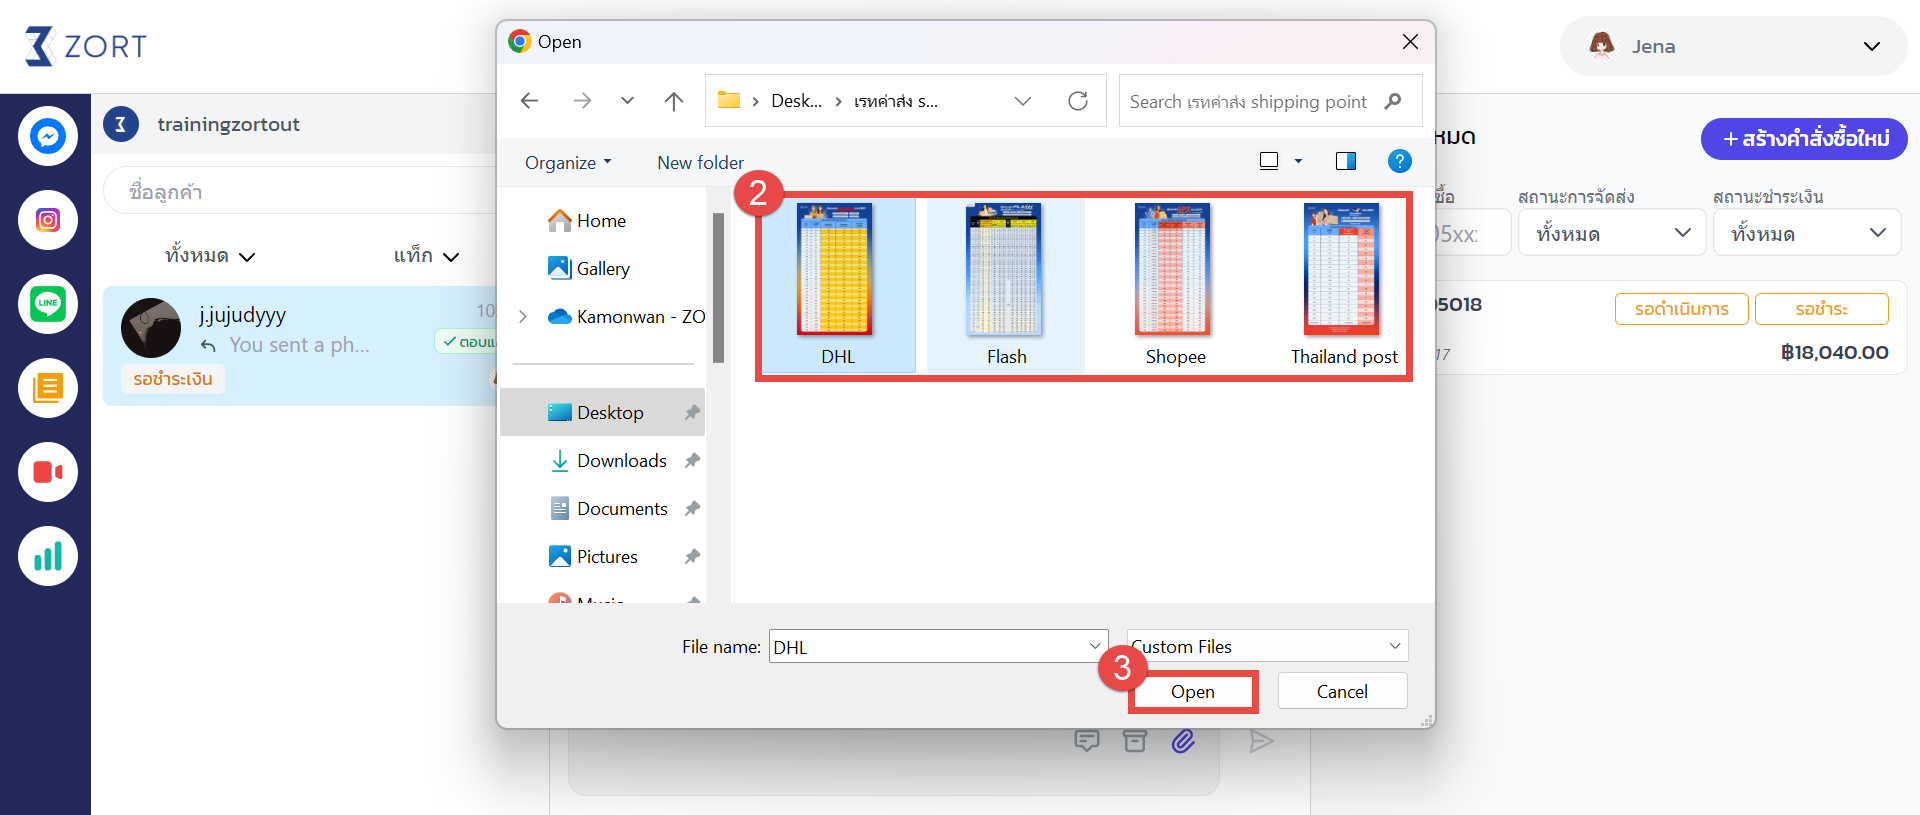The image size is (1920, 815).
Task: Unpin Pictures from quick access
Action: tap(692, 556)
